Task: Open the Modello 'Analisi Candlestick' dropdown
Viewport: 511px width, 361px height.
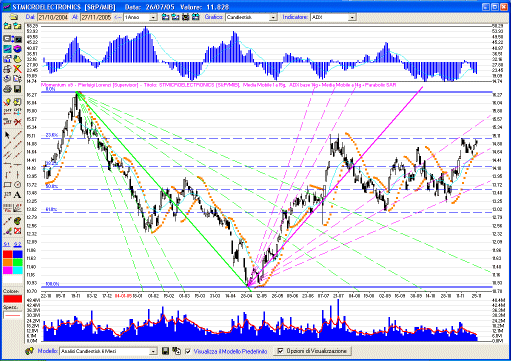Action: coord(153,351)
